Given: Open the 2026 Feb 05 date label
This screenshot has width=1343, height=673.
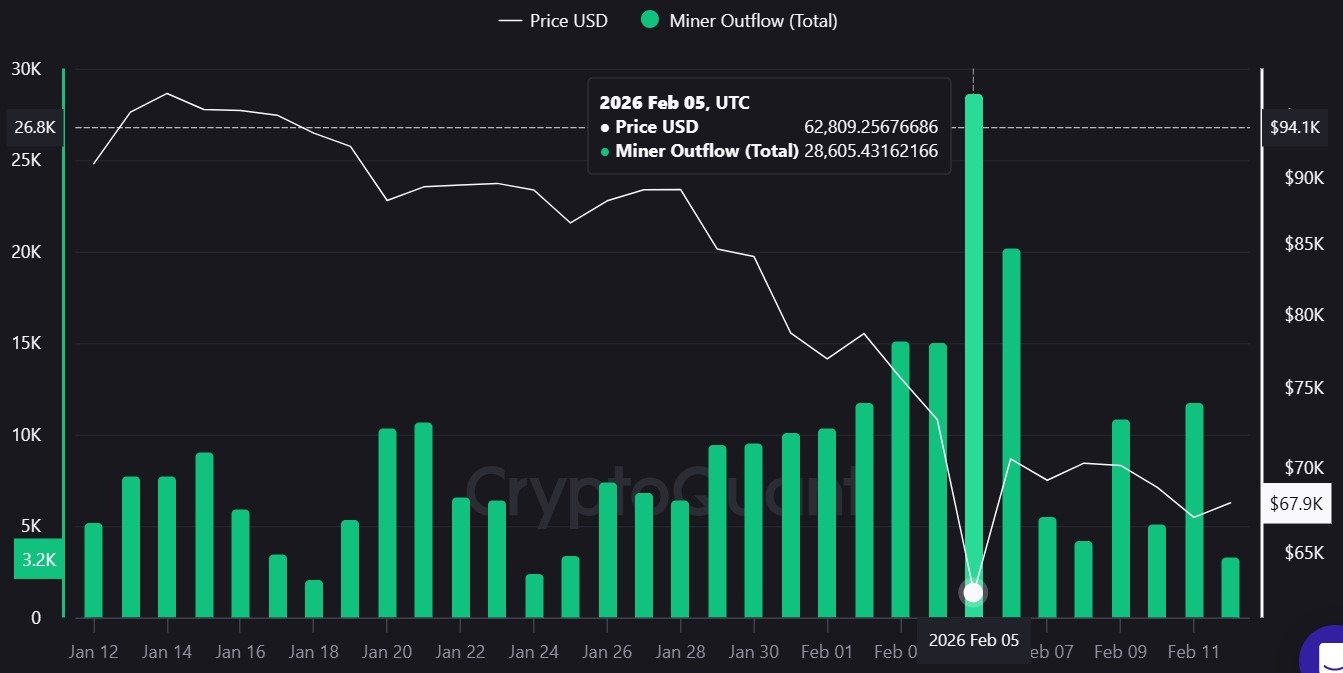Looking at the screenshot, I should [972, 640].
